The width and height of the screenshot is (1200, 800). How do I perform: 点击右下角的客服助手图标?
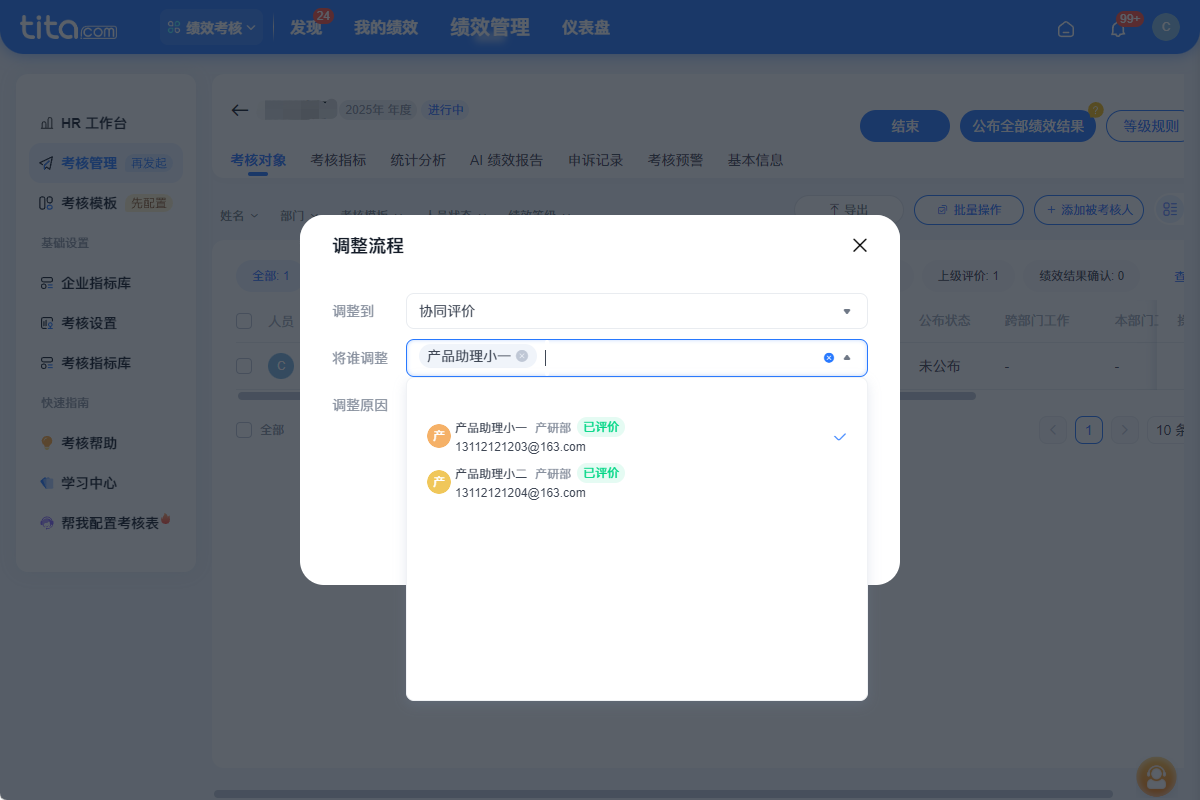[x=1156, y=777]
